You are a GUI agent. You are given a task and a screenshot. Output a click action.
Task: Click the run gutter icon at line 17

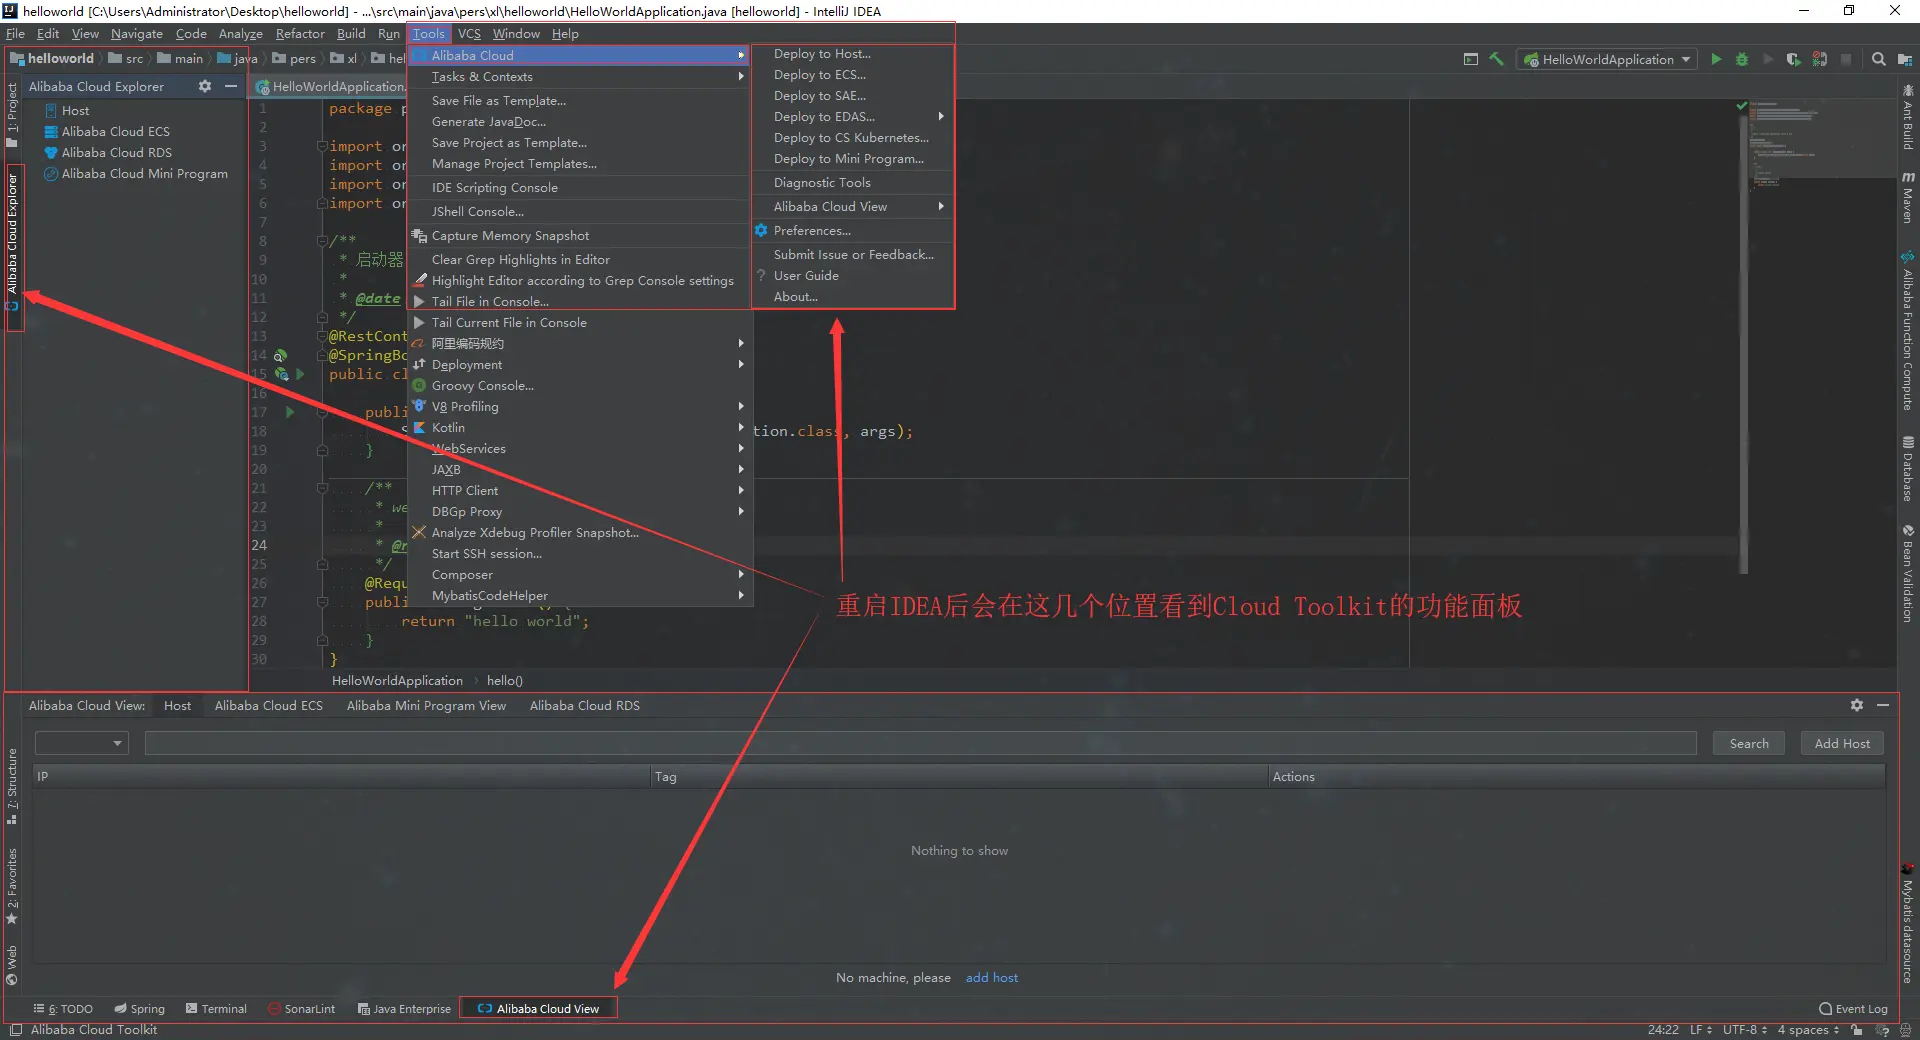click(290, 412)
